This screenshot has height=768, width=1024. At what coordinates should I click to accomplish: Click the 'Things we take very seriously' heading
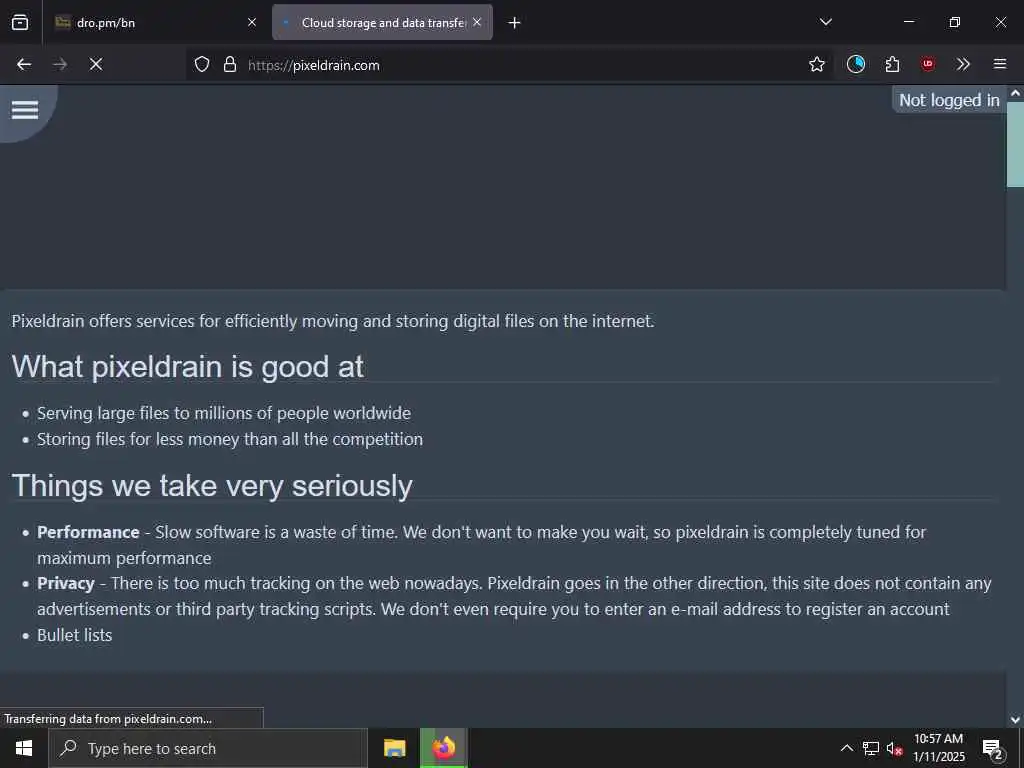coord(212,486)
